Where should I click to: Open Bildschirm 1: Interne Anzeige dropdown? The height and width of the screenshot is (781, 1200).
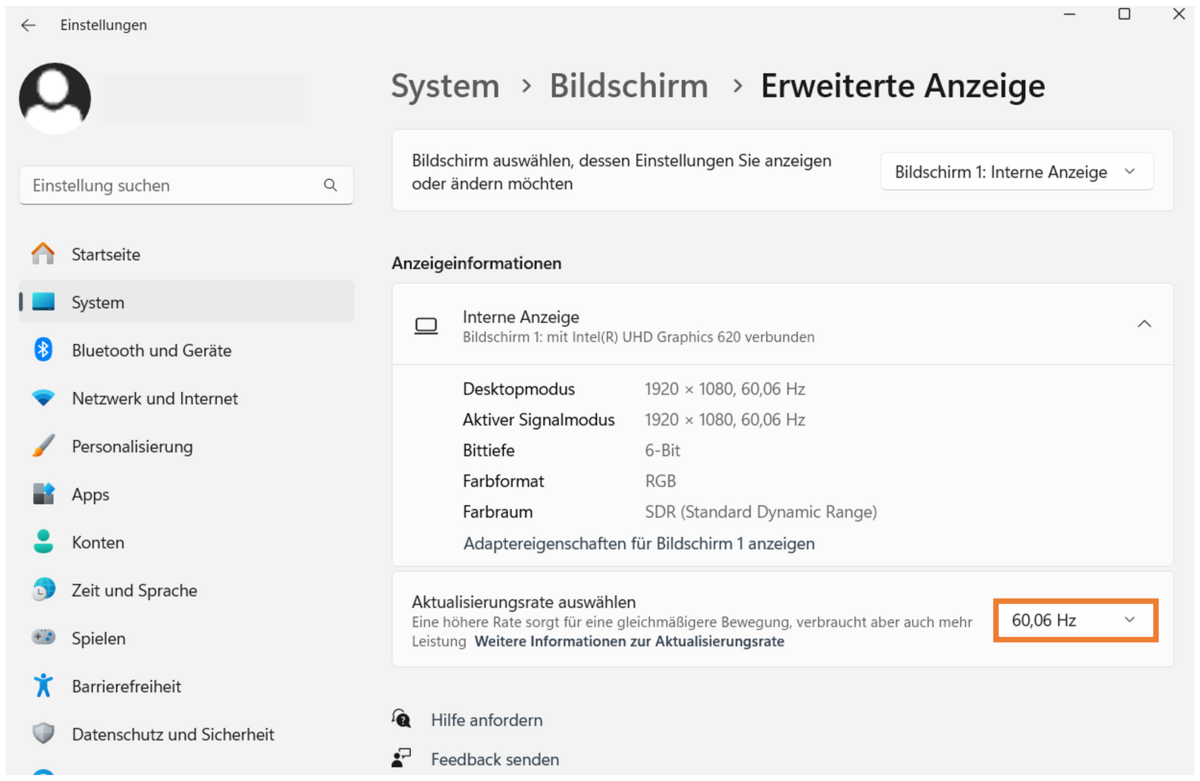(x=1016, y=172)
